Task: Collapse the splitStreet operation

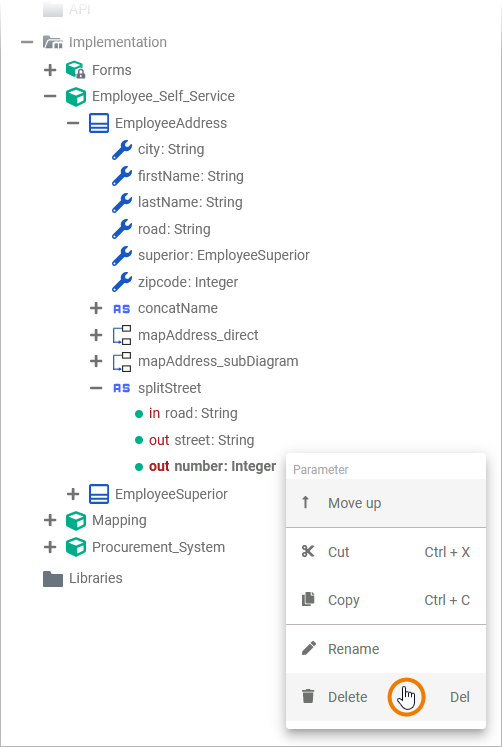Action: 96,388
